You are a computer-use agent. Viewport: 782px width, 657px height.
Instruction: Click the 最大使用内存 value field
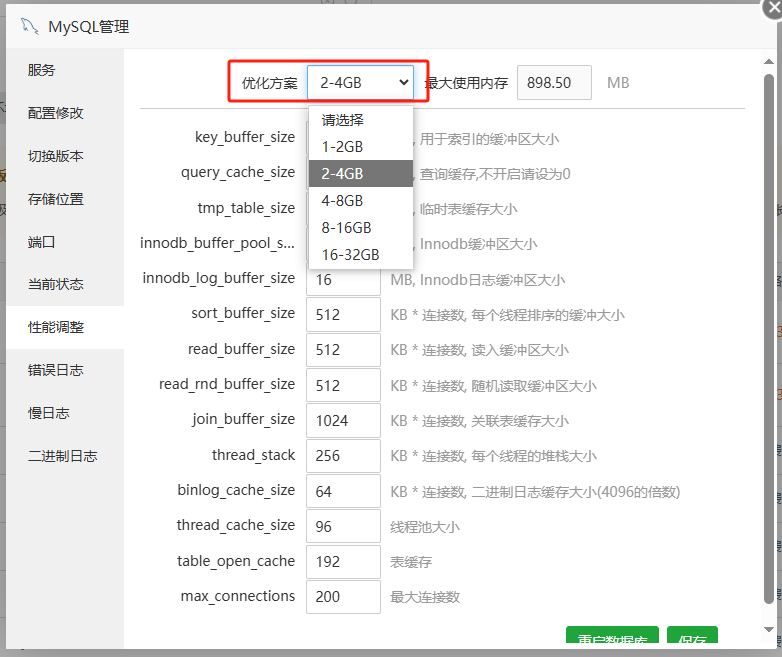pyautogui.click(x=554, y=82)
